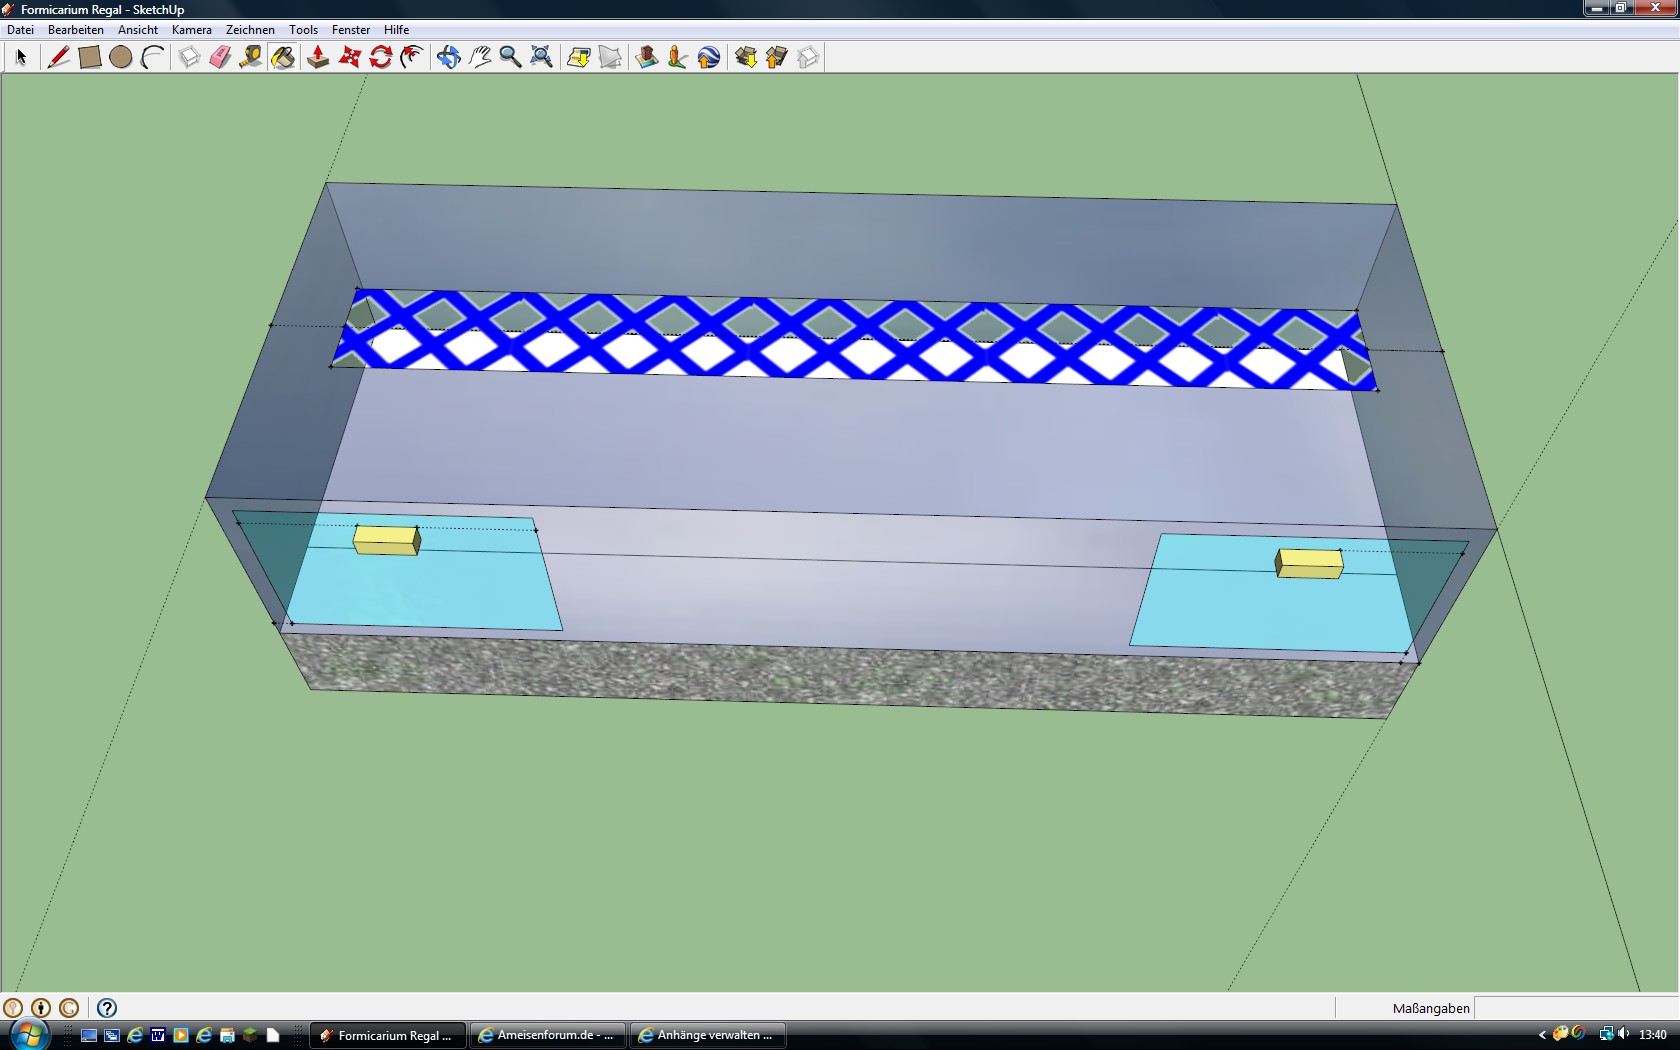The height and width of the screenshot is (1050, 1680).
Task: Click the Maßangaben measurement input box
Action: click(1575, 1008)
